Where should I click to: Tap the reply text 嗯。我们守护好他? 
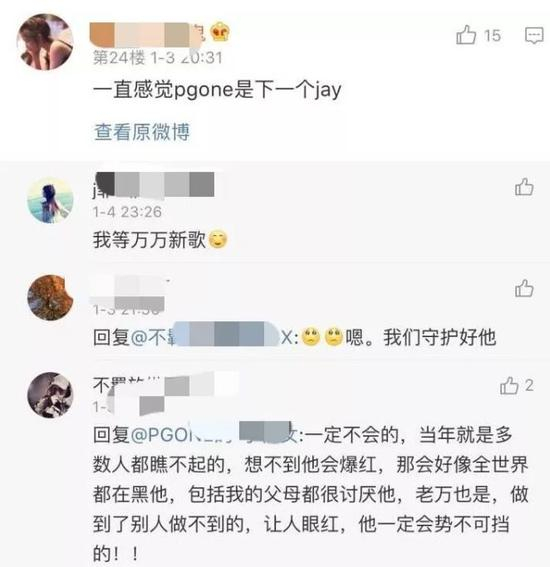(420, 337)
